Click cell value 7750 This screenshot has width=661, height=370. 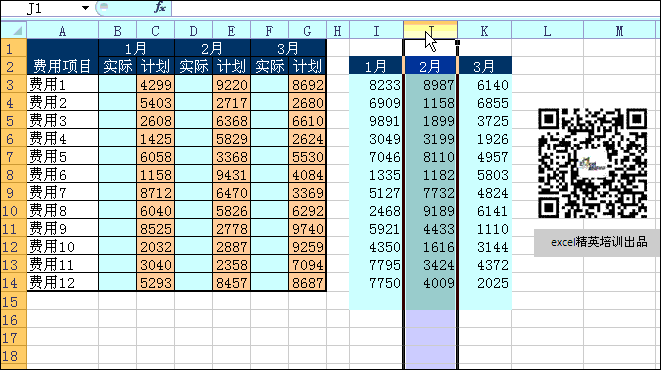[376, 283]
